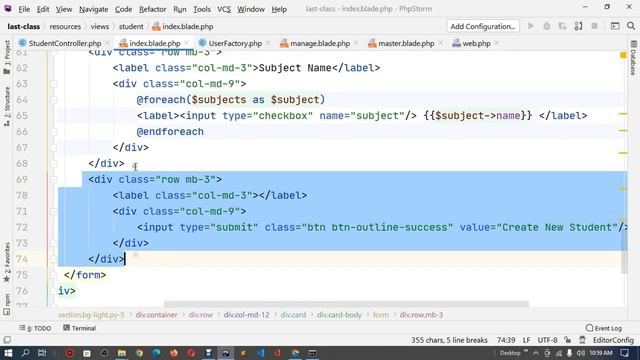Click the 74:39 line column indicator
Image resolution: width=640 pixels, height=360 pixels.
pyautogui.click(x=506, y=340)
